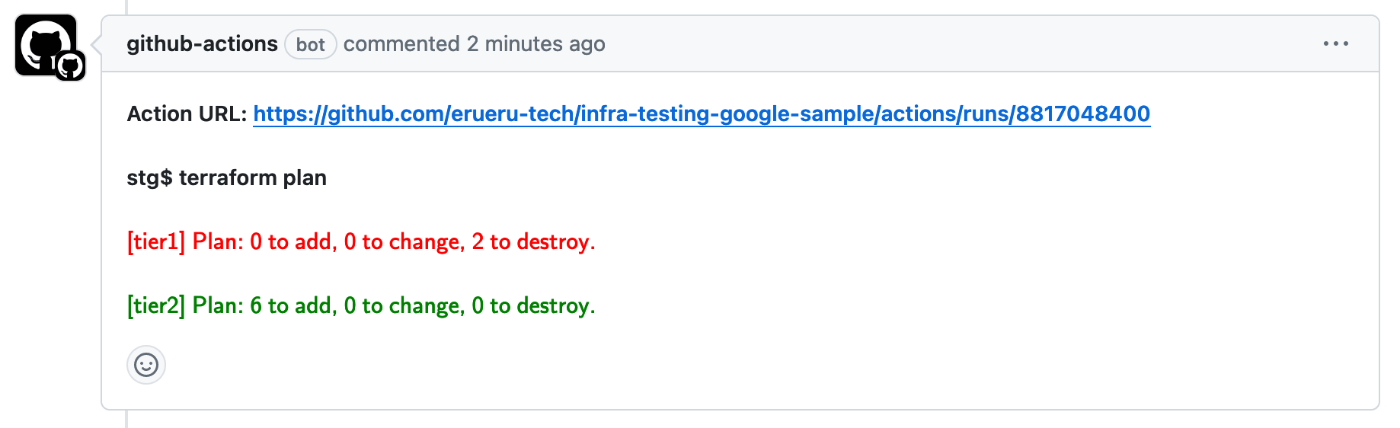
Task: Click the word "commented" in header
Action: [402, 44]
